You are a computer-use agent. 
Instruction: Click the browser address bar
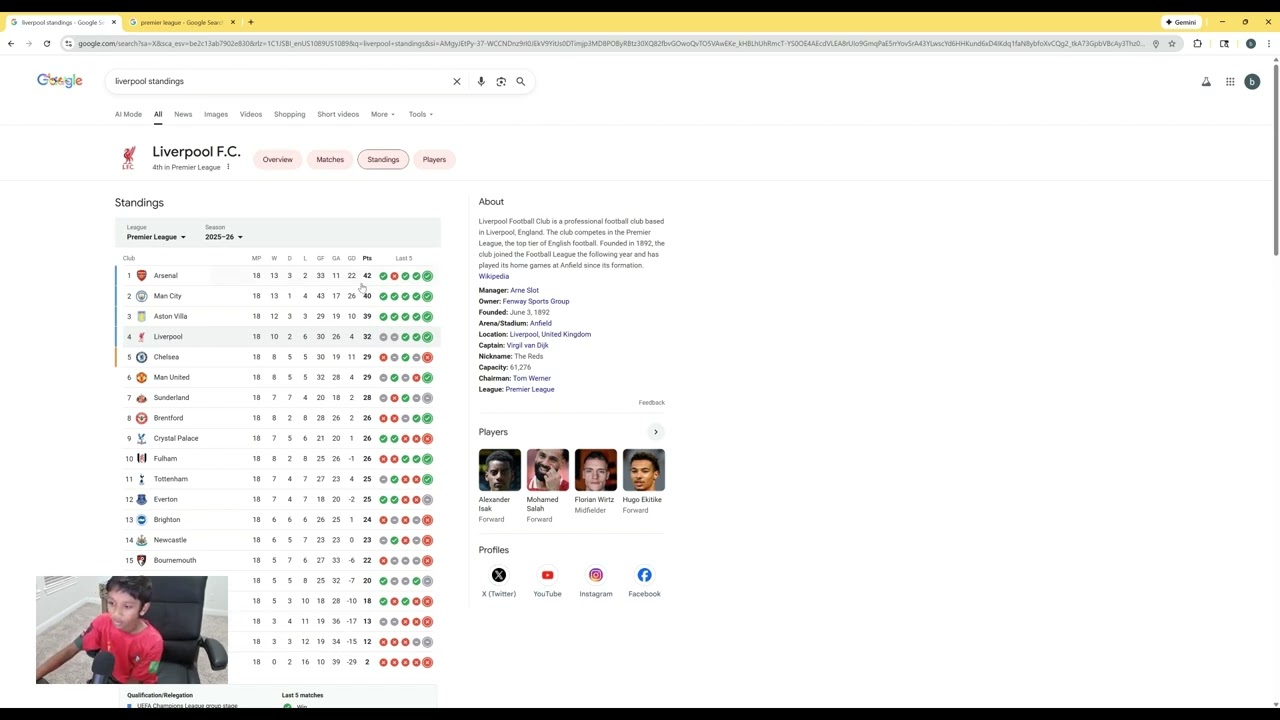(x=610, y=44)
